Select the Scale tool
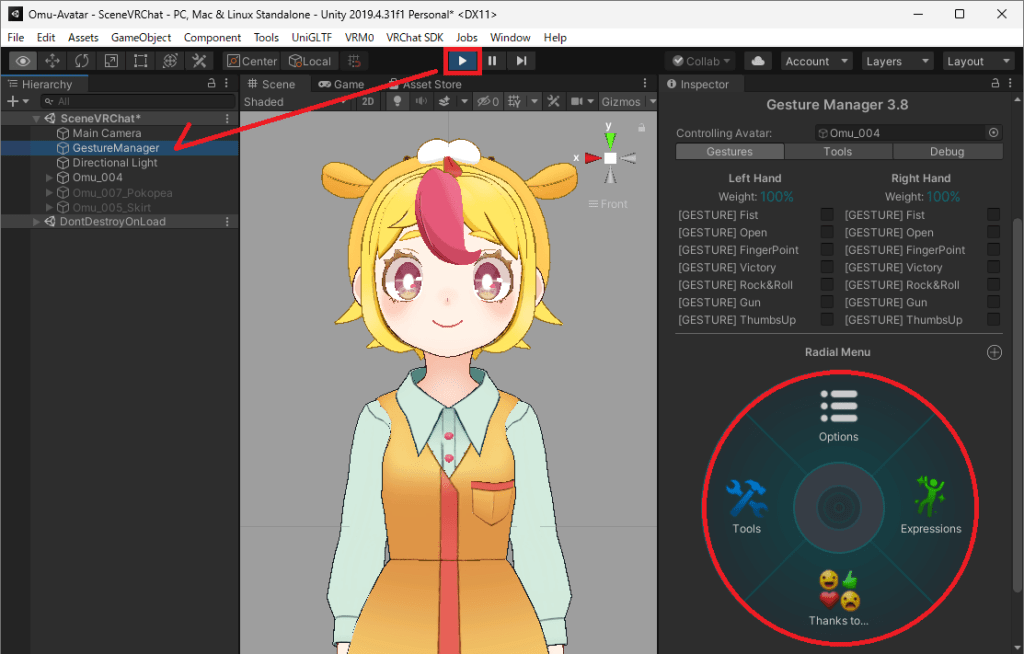This screenshot has width=1024, height=654. [110, 60]
